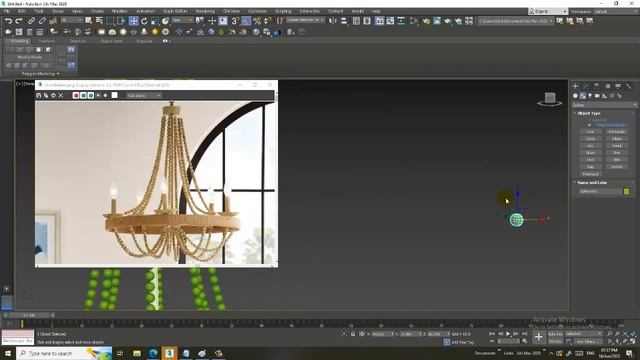Toggle the Layer Explorer icon
This screenshot has height=360, width=640.
click(367, 20)
